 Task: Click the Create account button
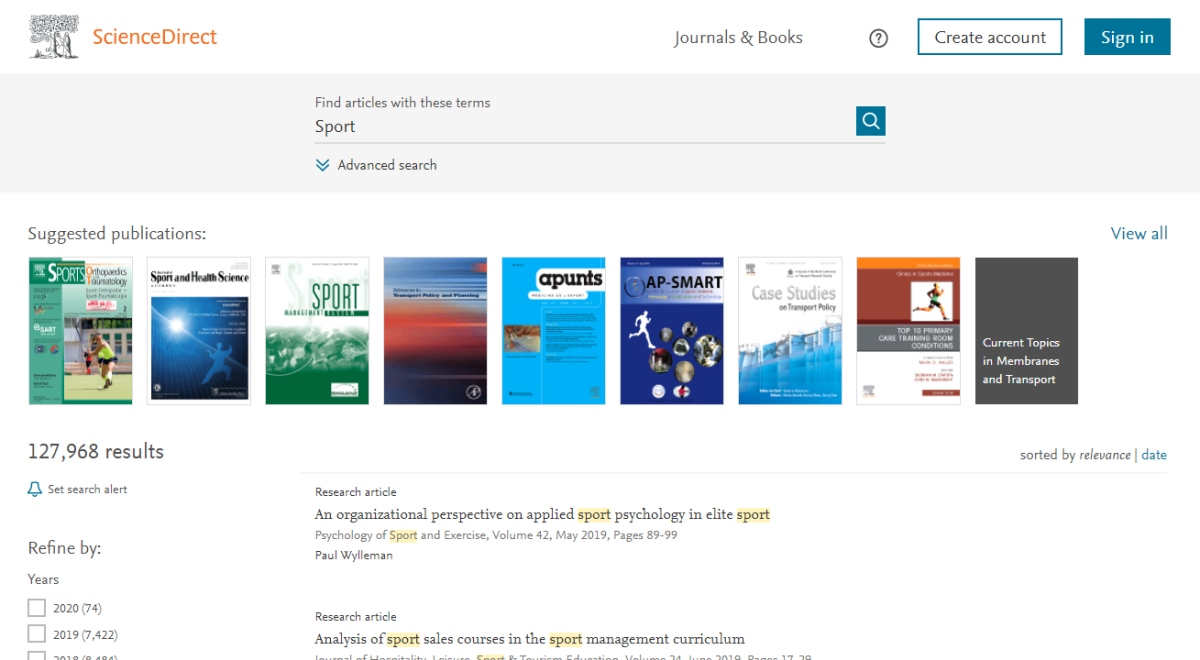990,37
